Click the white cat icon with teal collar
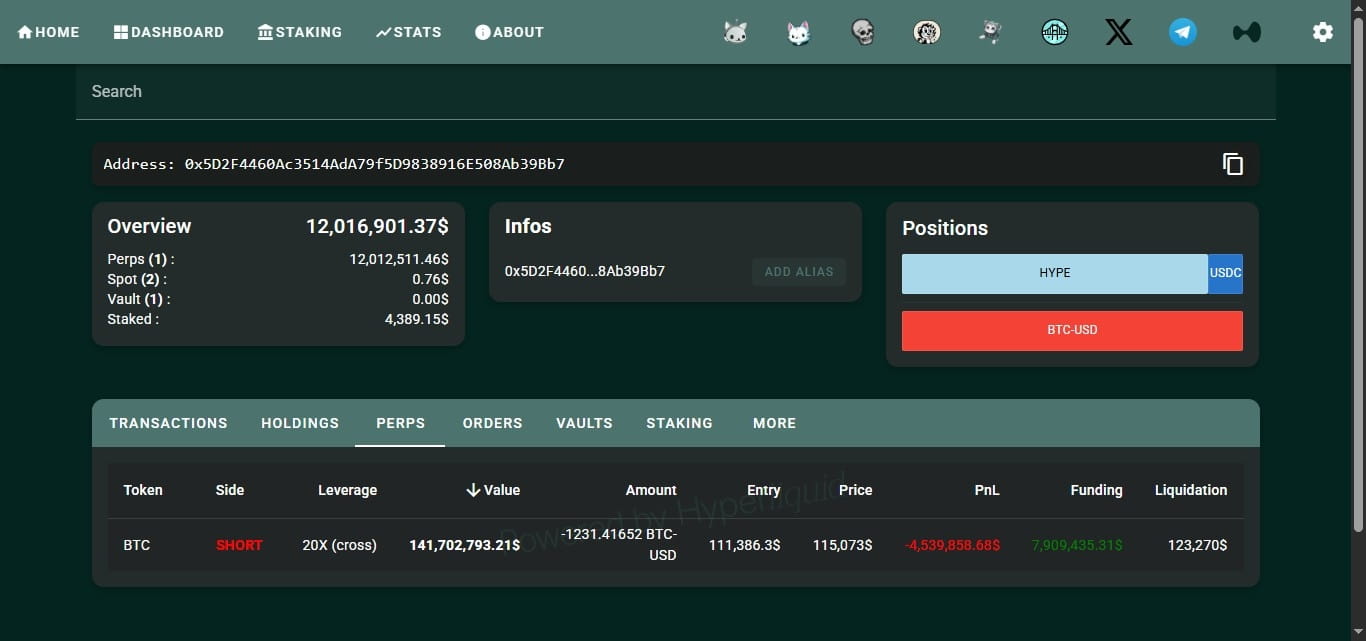Image resolution: width=1366 pixels, height=641 pixels. [798, 32]
